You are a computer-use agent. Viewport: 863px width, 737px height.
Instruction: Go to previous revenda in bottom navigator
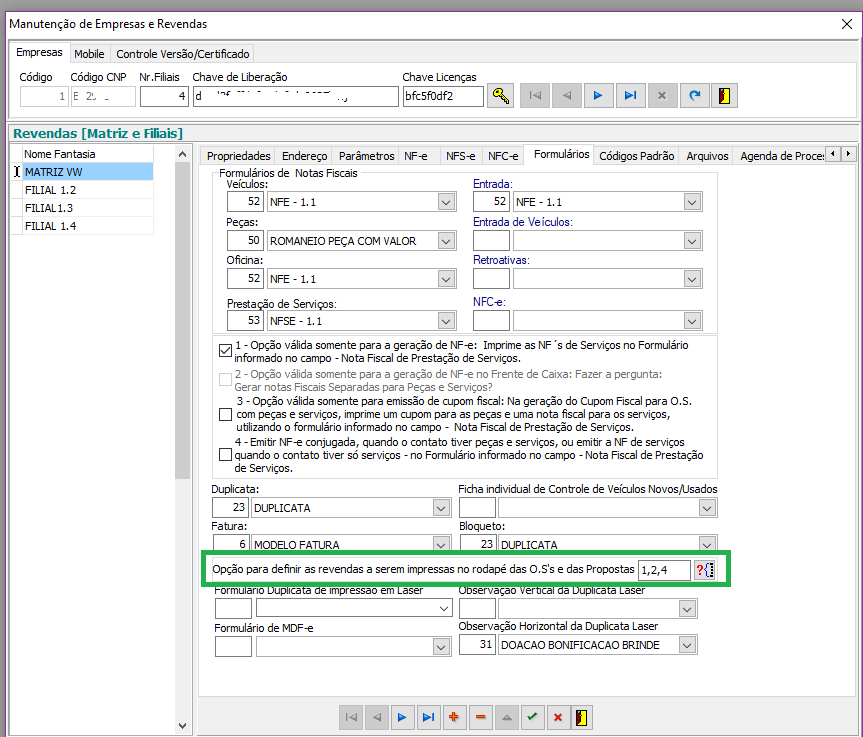point(377,717)
